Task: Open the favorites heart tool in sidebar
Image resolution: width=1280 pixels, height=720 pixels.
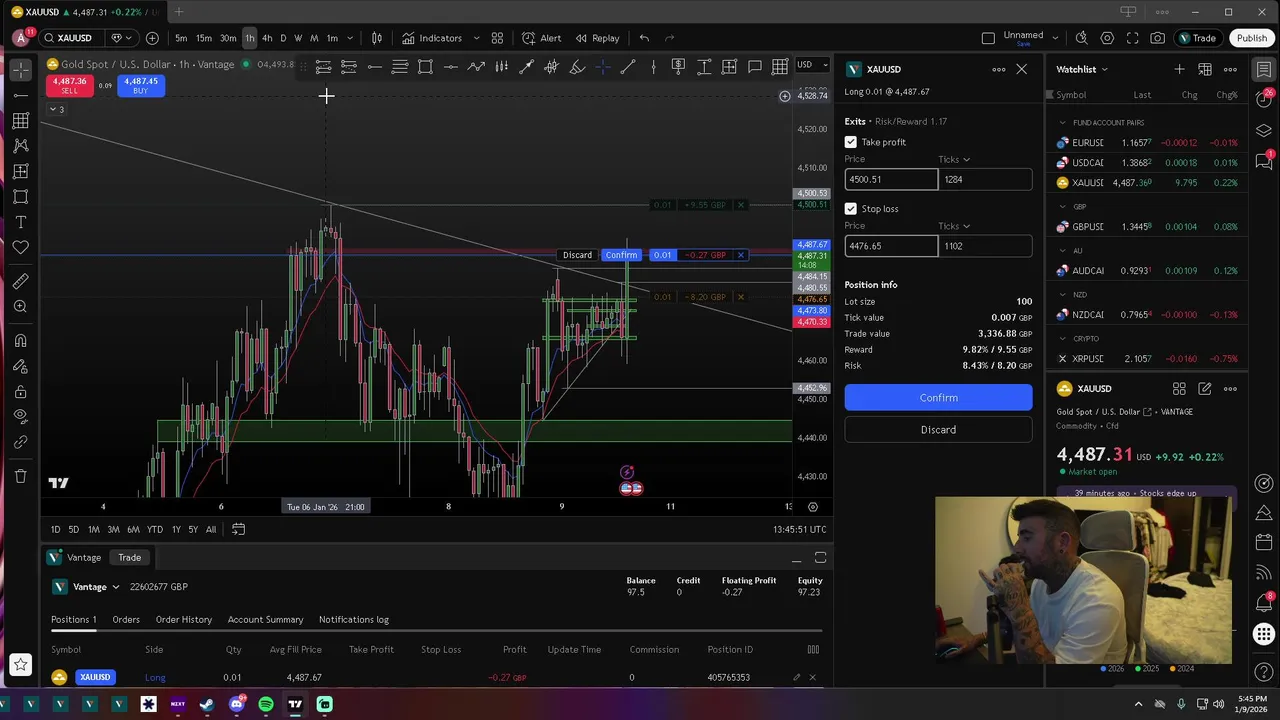Action: click(x=20, y=247)
